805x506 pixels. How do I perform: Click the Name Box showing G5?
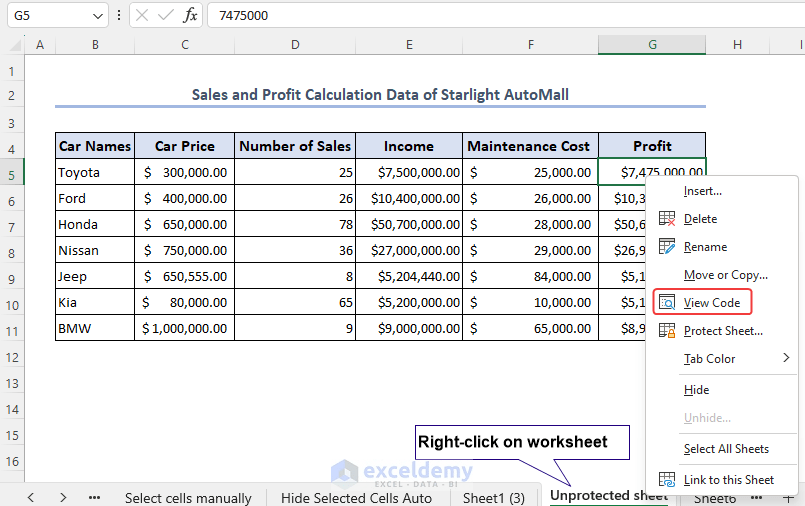51,15
